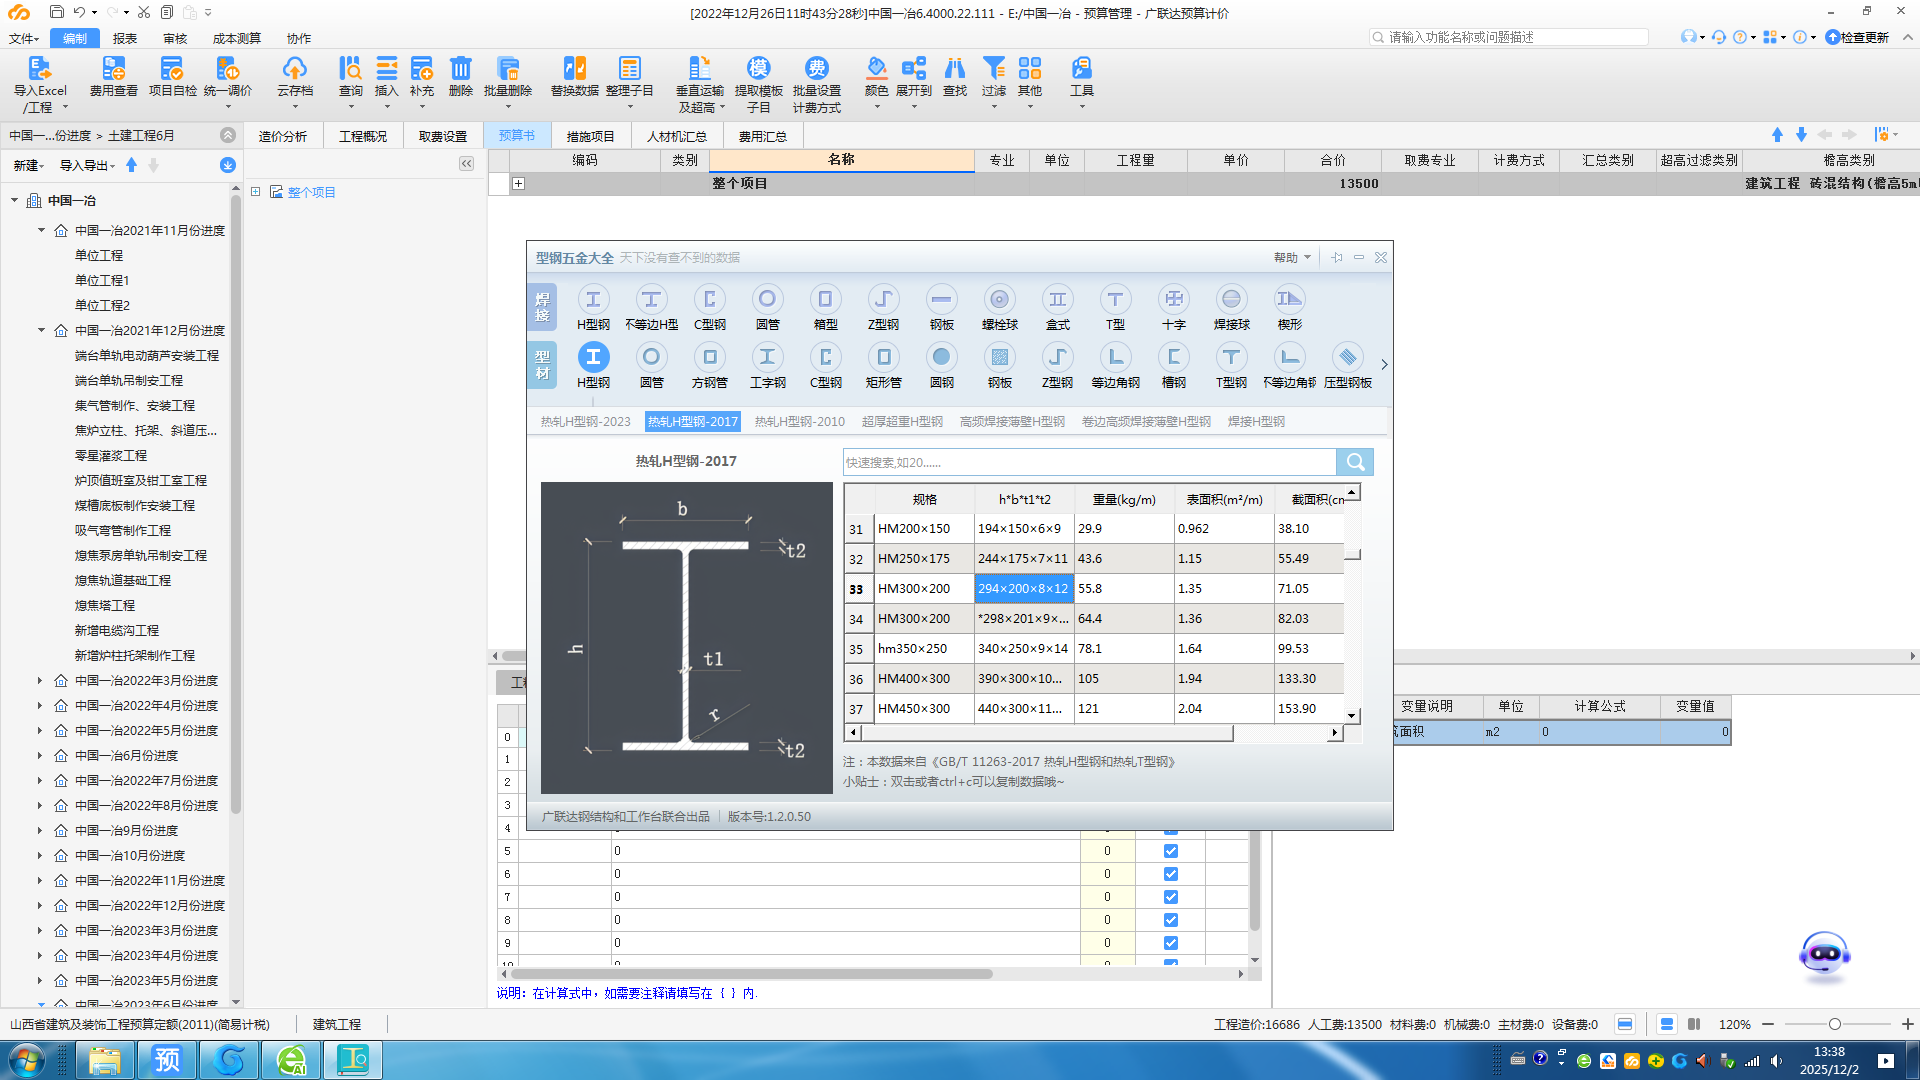Click the magnifier search button in steel dialog
The width and height of the screenshot is (1920, 1080).
(1355, 462)
